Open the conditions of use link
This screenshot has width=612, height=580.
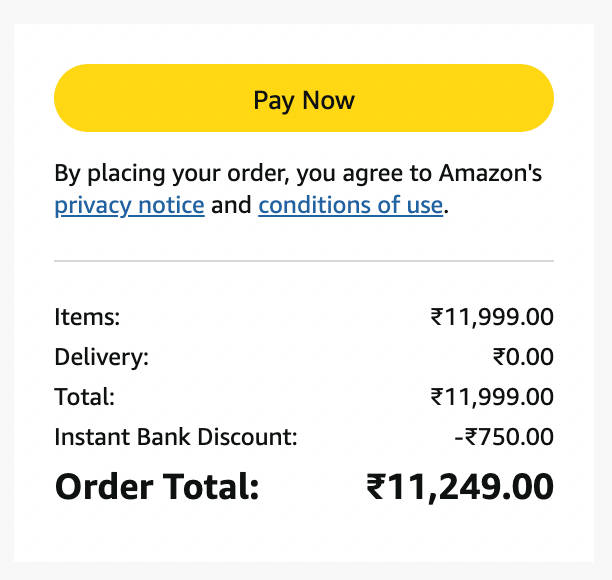click(x=350, y=206)
